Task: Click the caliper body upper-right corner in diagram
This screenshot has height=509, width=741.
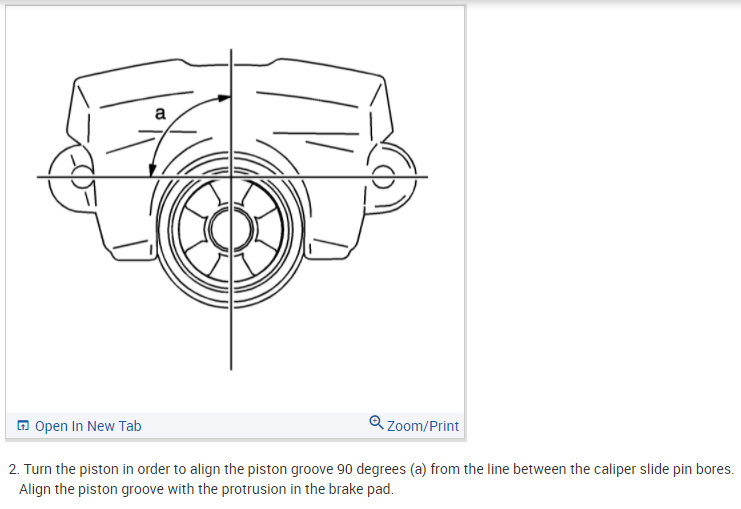Action: 380,79
